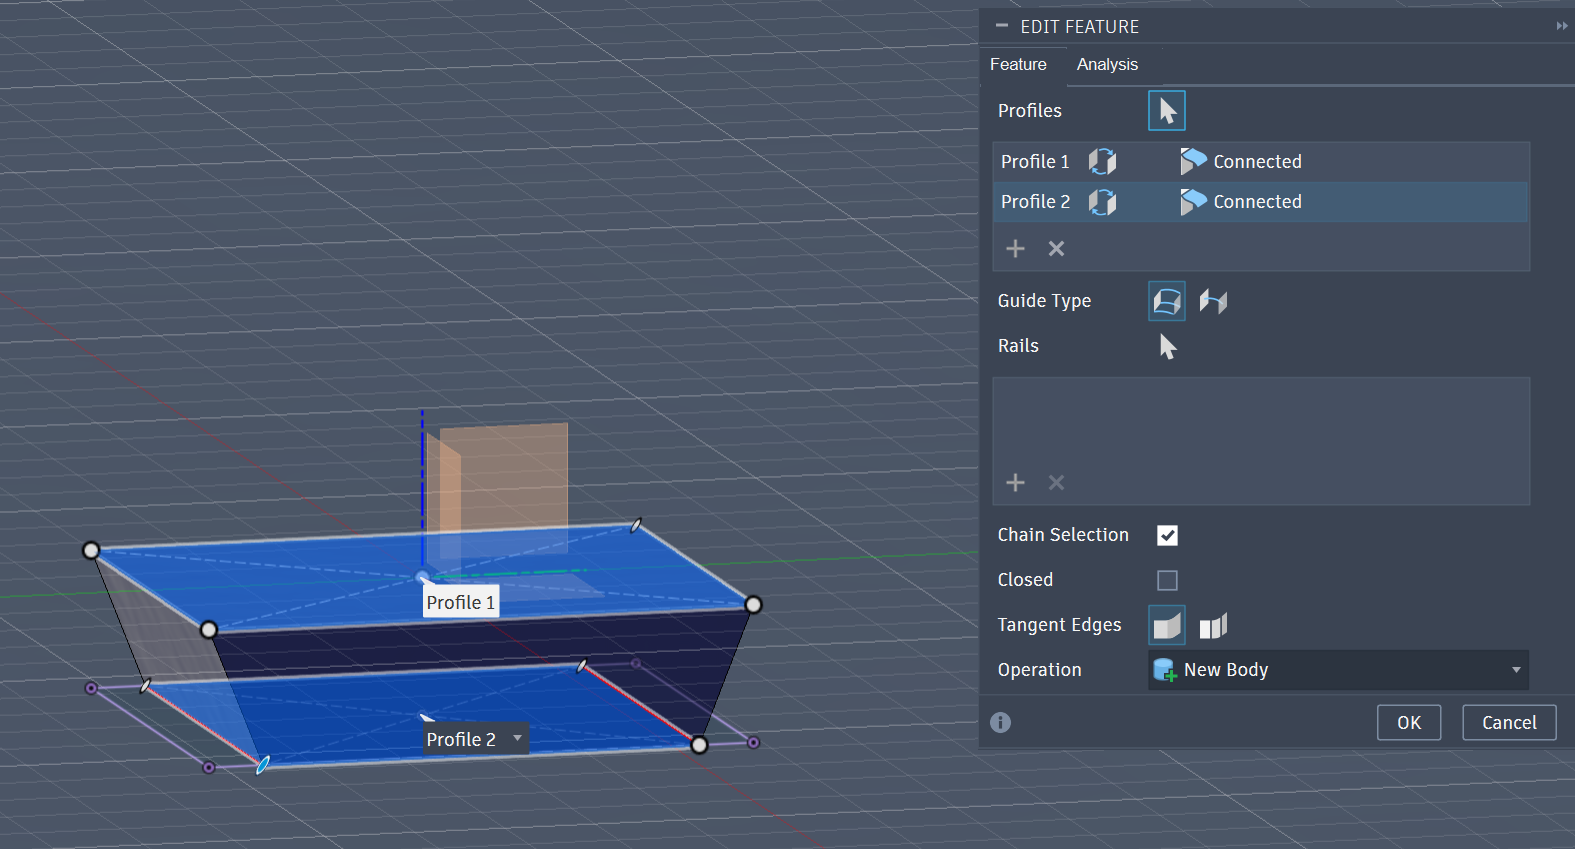Screen dimensions: 1575x849
Task: Click the Profiles label in the dialog
Action: point(1029,111)
